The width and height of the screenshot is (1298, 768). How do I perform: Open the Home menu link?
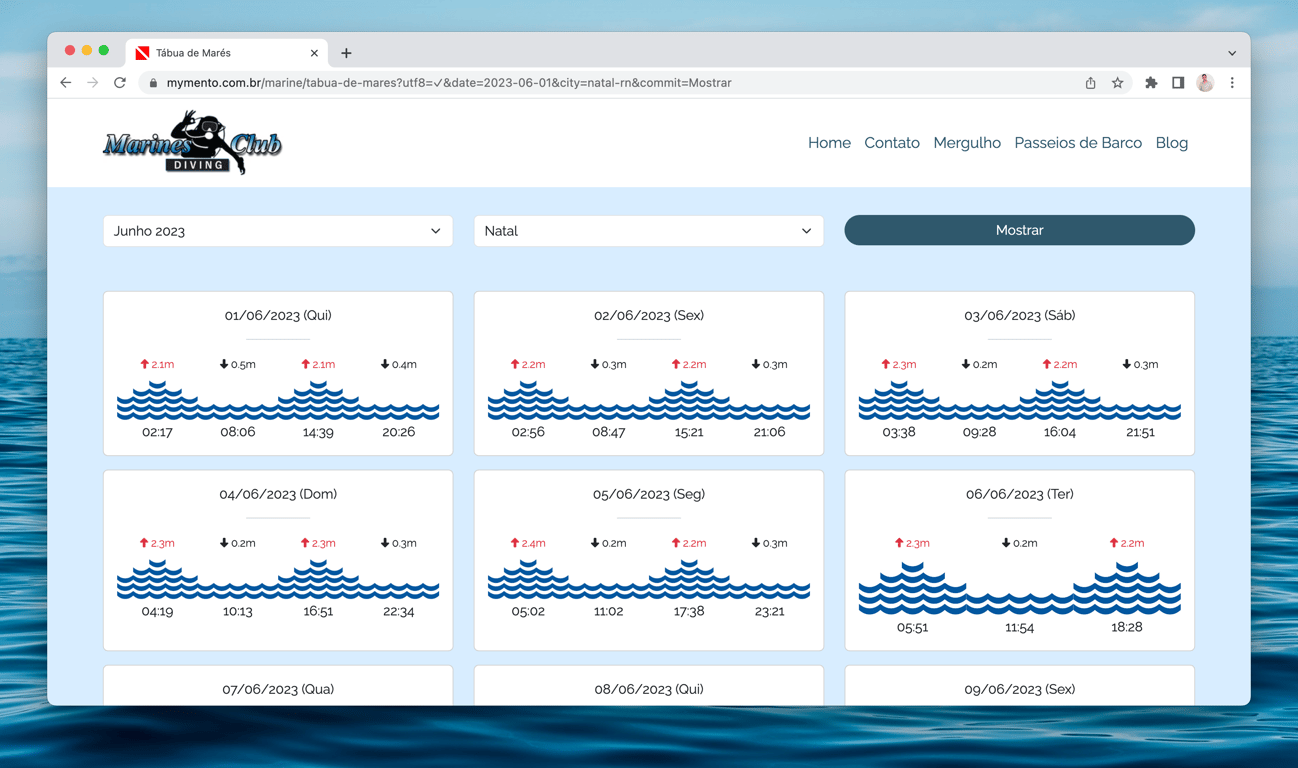coord(829,143)
